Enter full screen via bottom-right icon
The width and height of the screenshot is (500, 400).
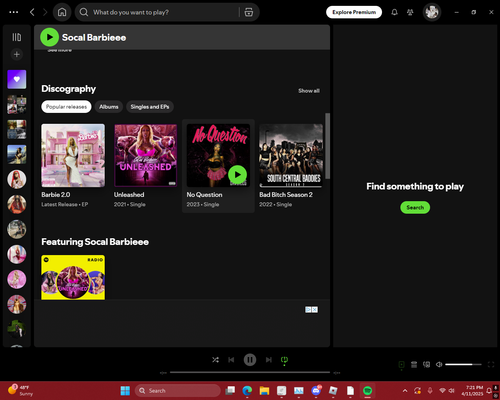click(x=491, y=364)
